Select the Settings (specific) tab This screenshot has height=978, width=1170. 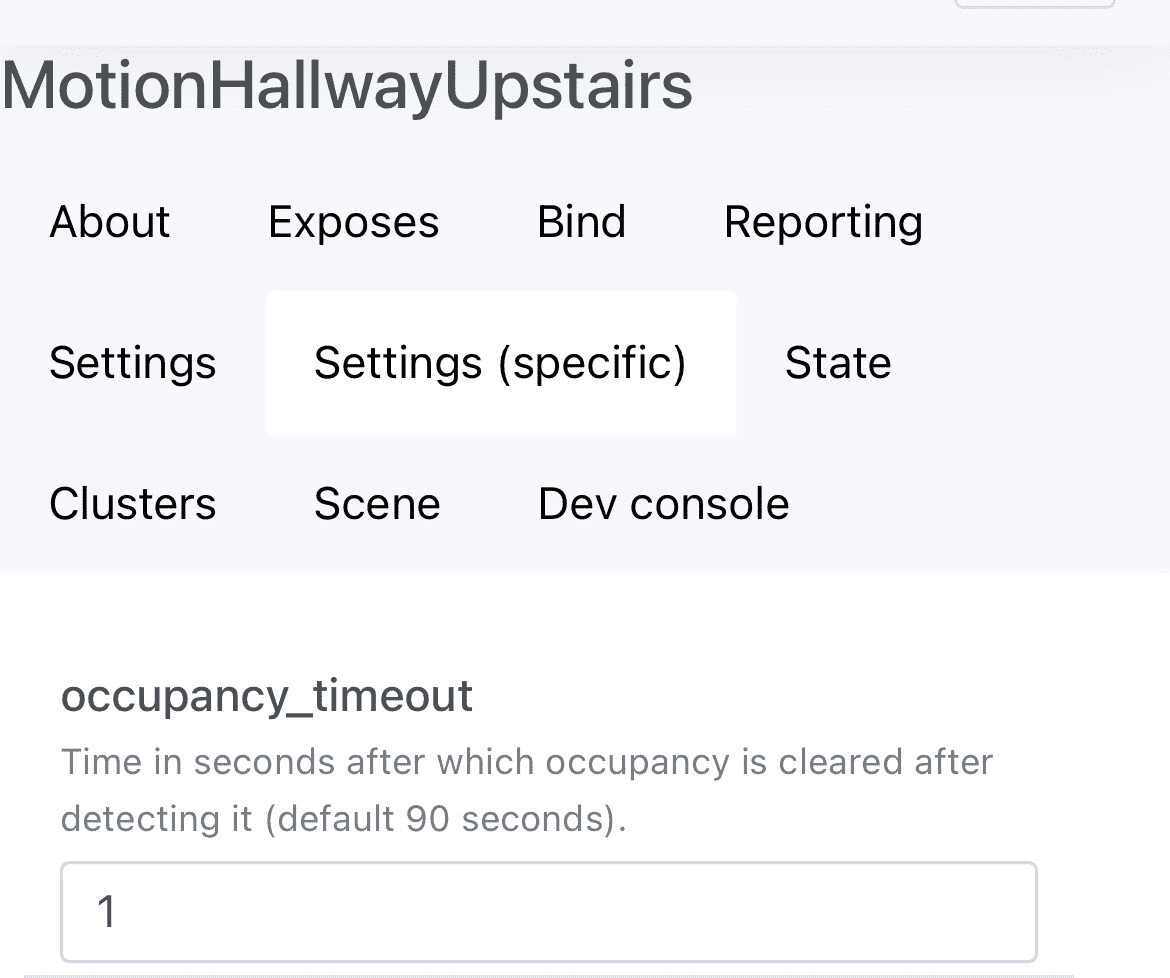pos(500,363)
